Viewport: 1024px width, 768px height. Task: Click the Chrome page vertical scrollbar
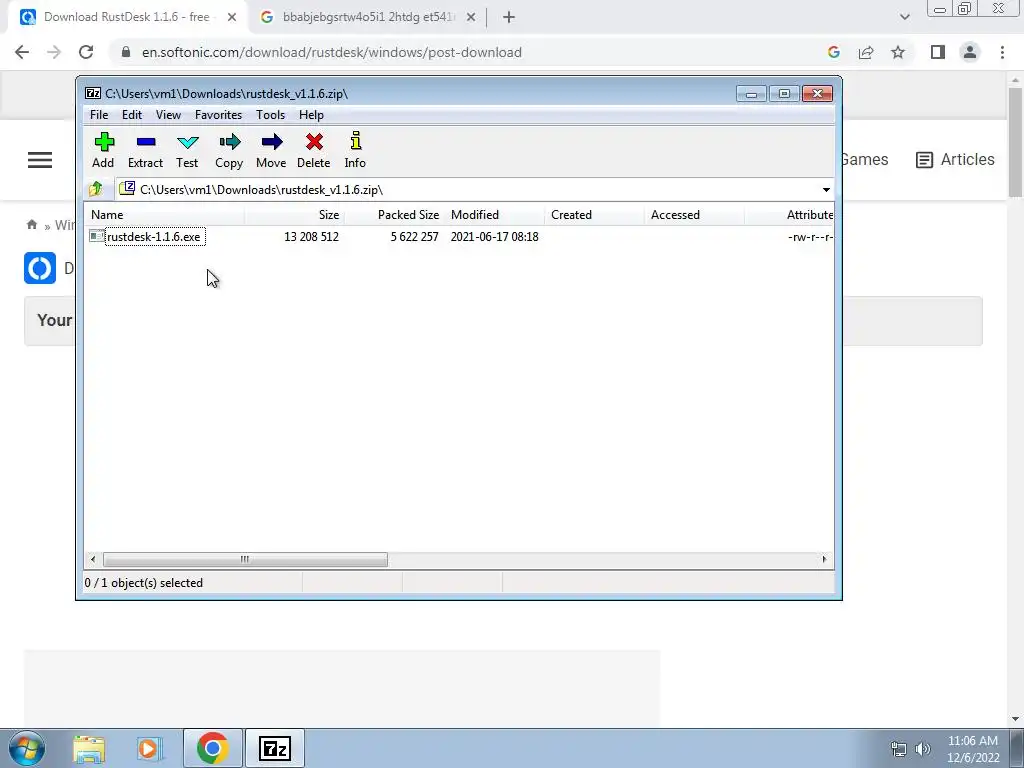tap(1015, 142)
